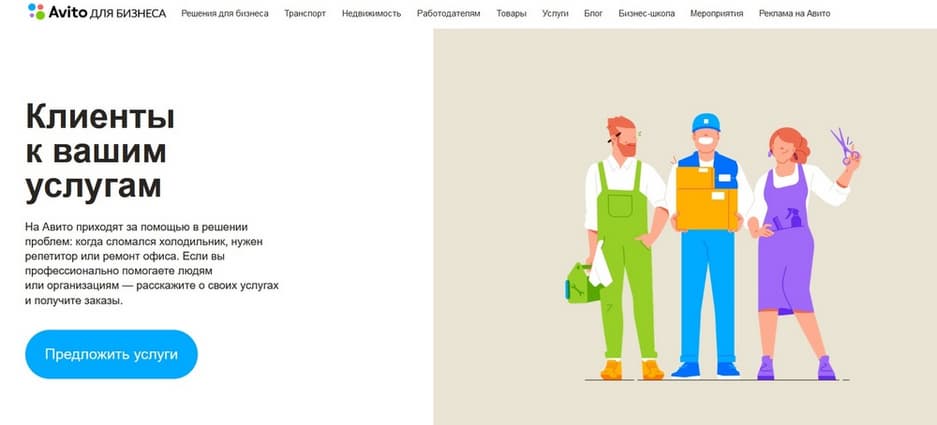
Task: Click the green tool bag illustration
Action: (581, 283)
